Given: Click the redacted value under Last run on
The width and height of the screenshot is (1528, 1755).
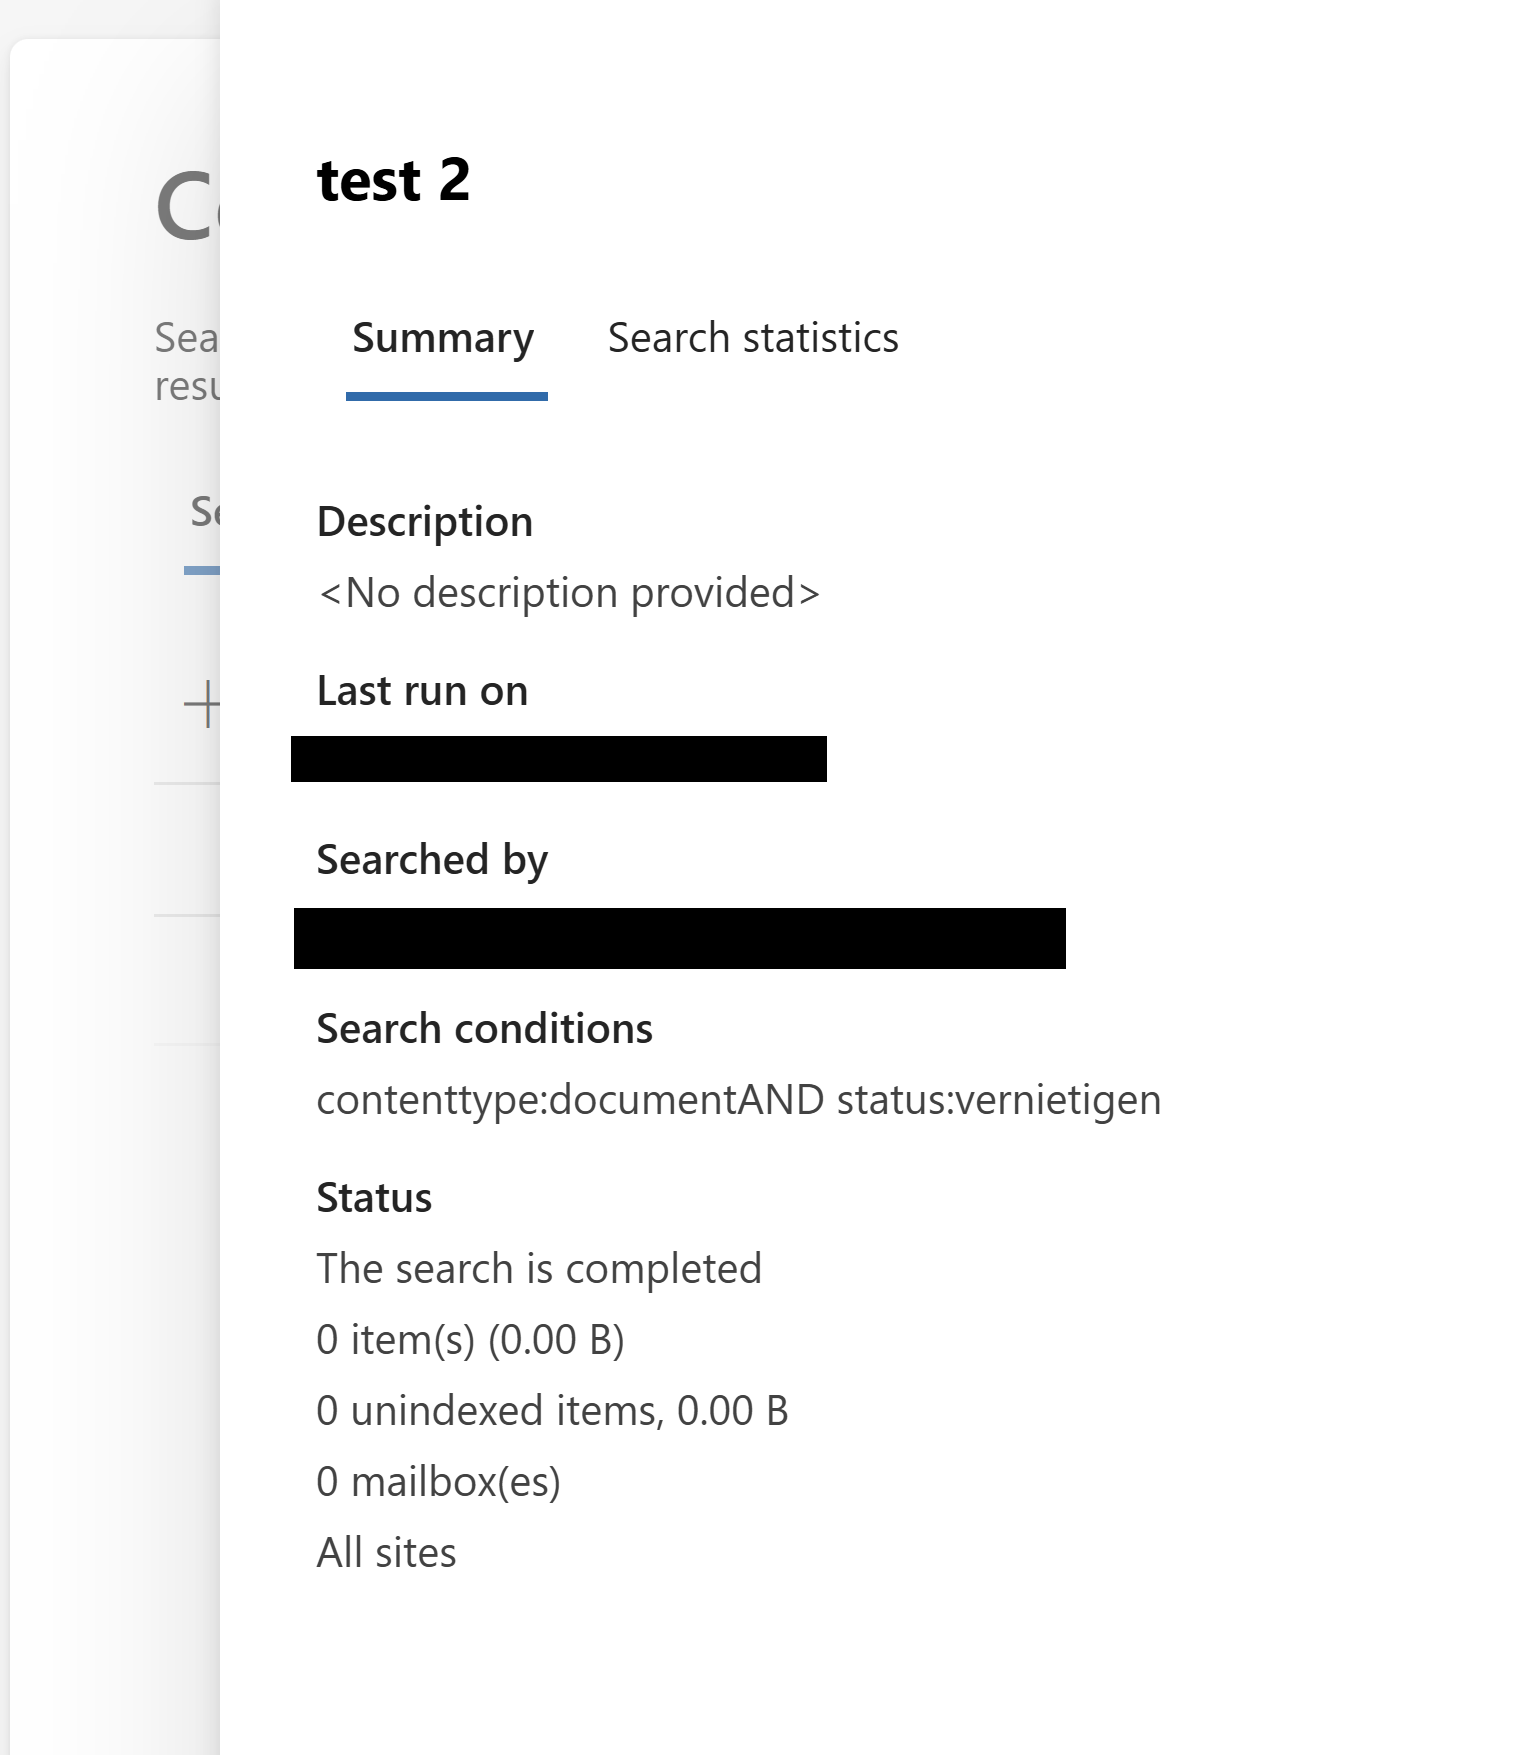Looking at the screenshot, I should (558, 759).
